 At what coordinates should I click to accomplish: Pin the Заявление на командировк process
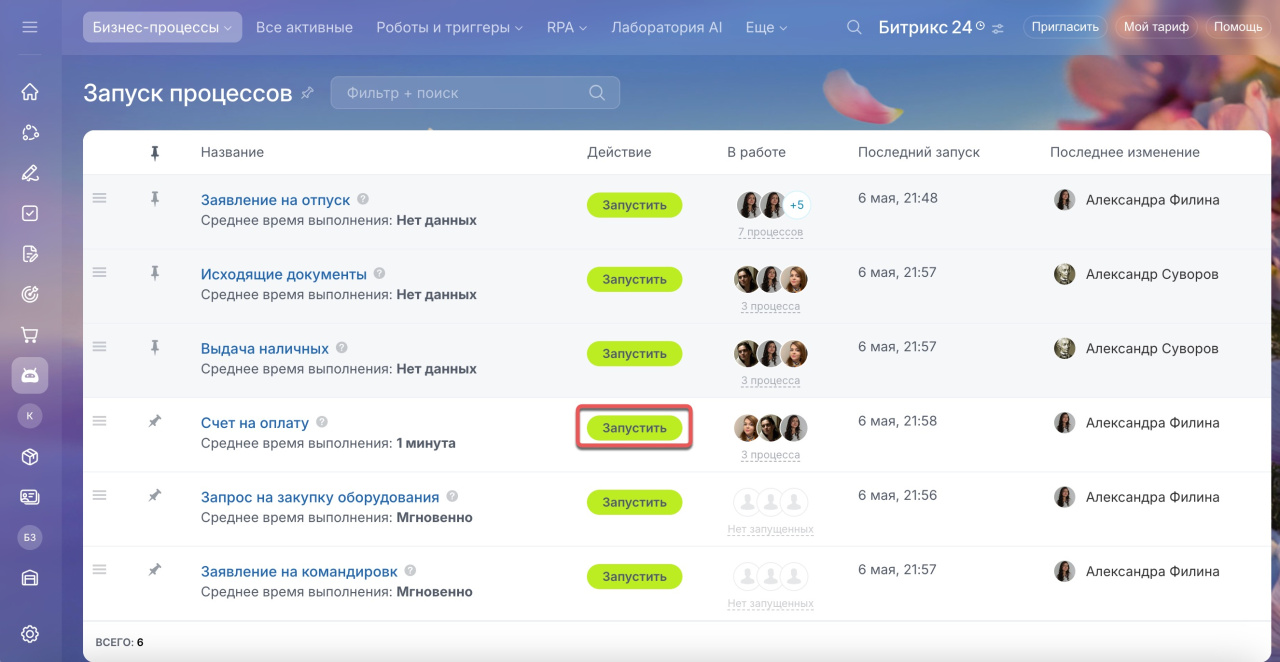click(x=154, y=570)
